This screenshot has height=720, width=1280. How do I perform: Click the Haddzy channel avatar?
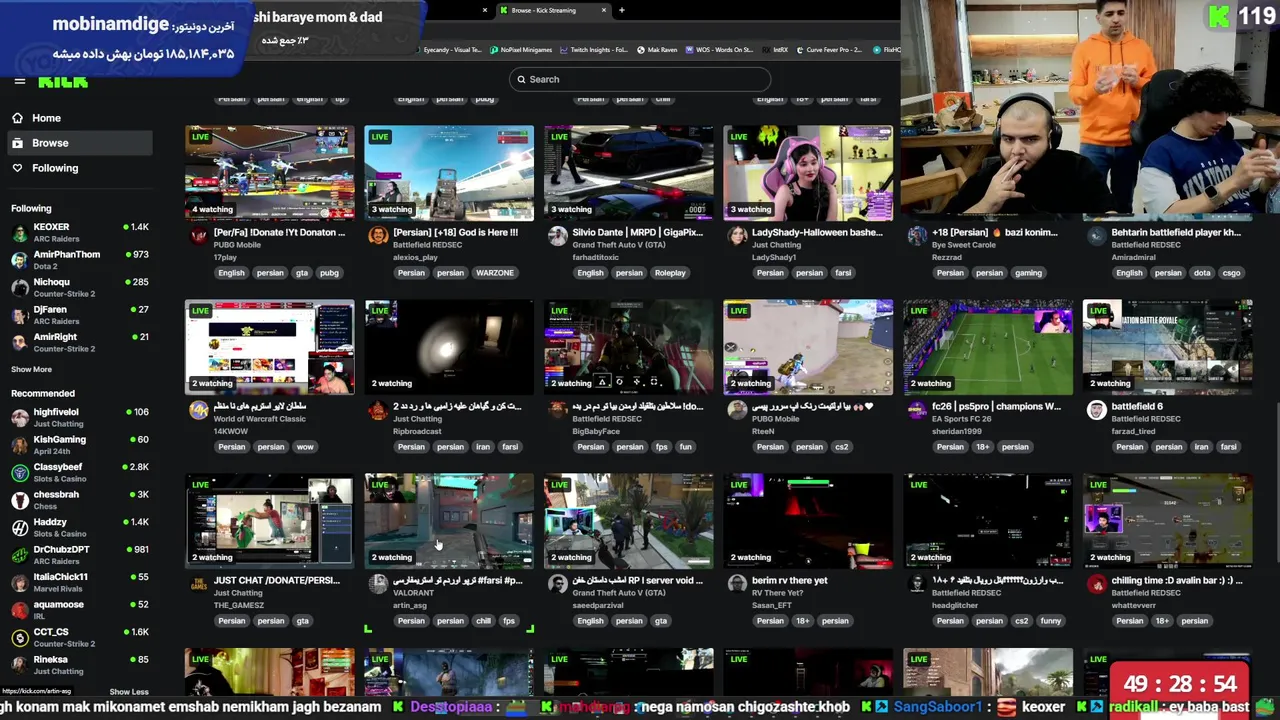pos(19,528)
